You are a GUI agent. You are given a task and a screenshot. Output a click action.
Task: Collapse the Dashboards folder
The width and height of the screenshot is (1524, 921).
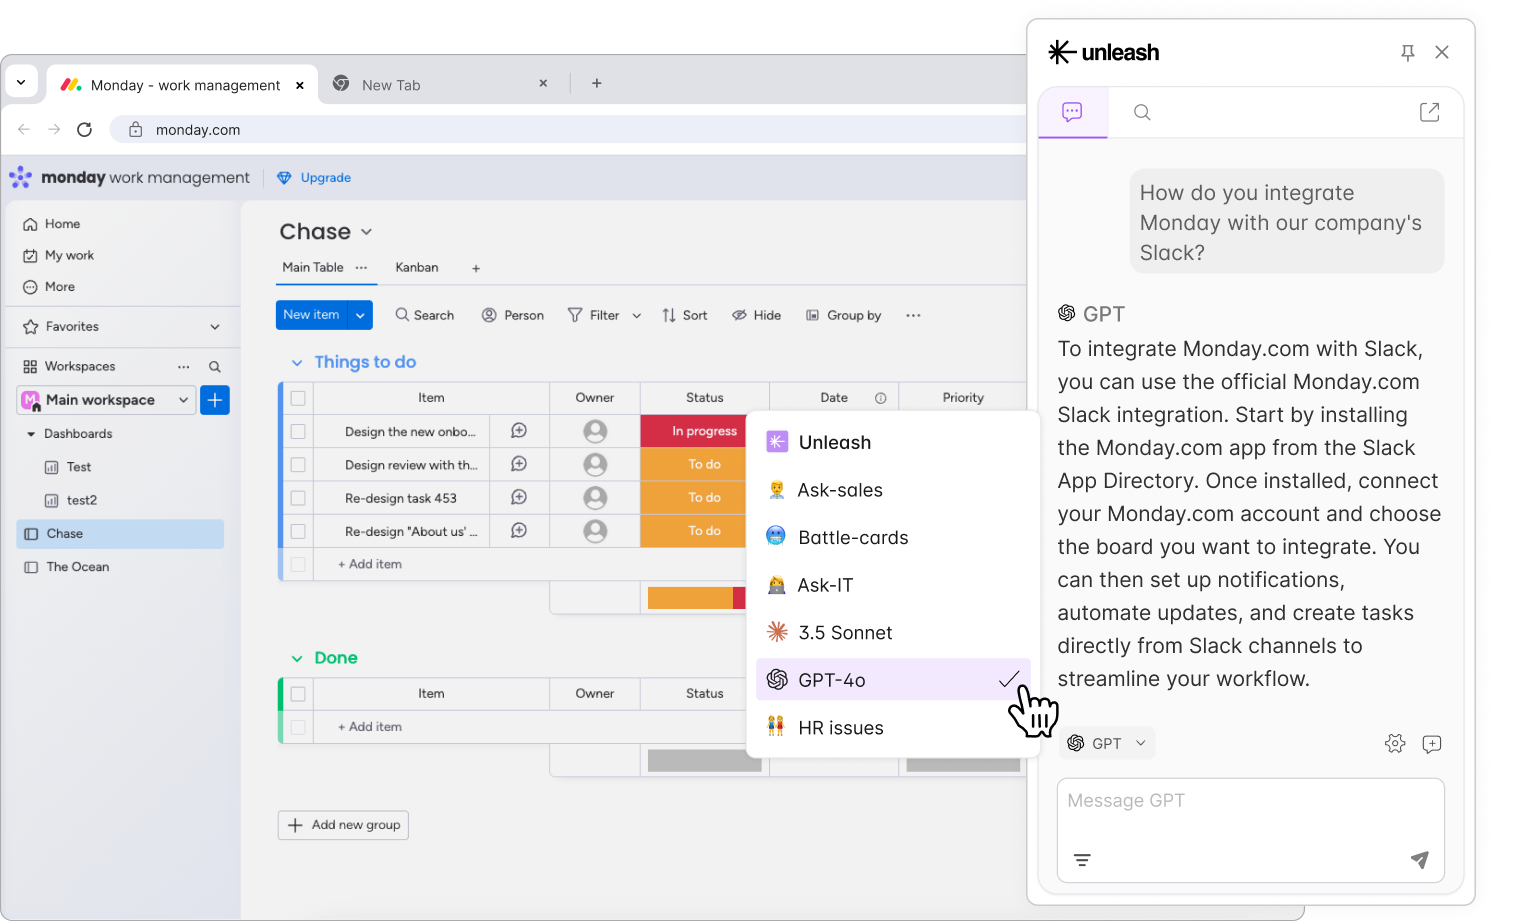31,434
